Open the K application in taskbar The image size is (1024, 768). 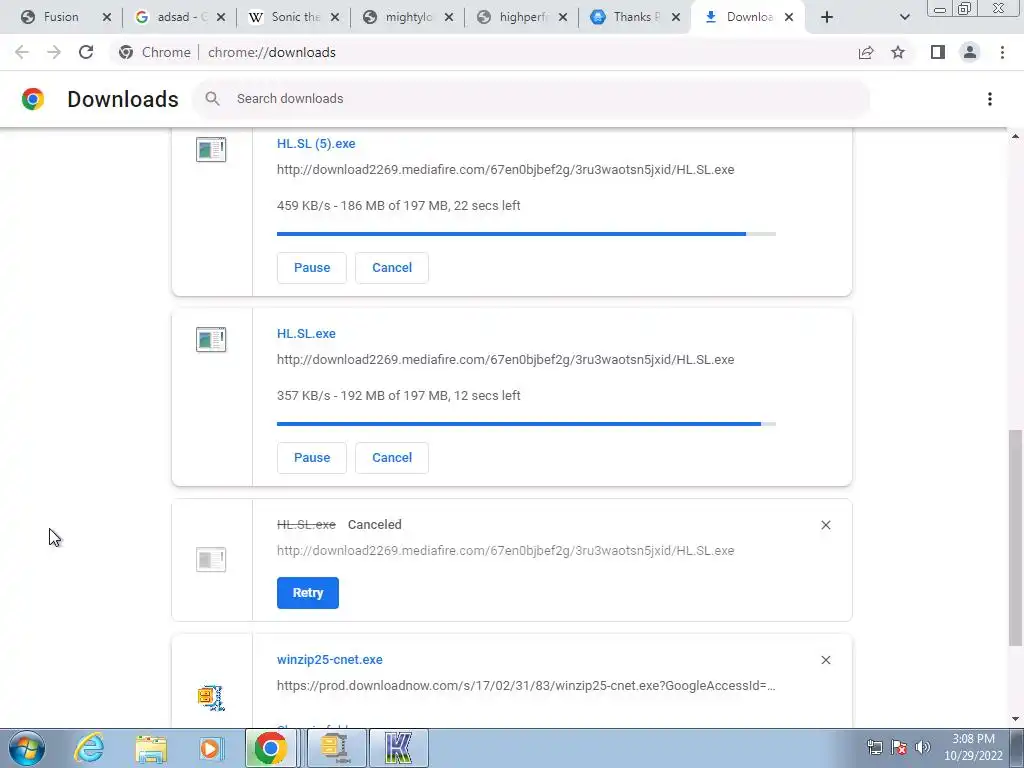point(399,748)
